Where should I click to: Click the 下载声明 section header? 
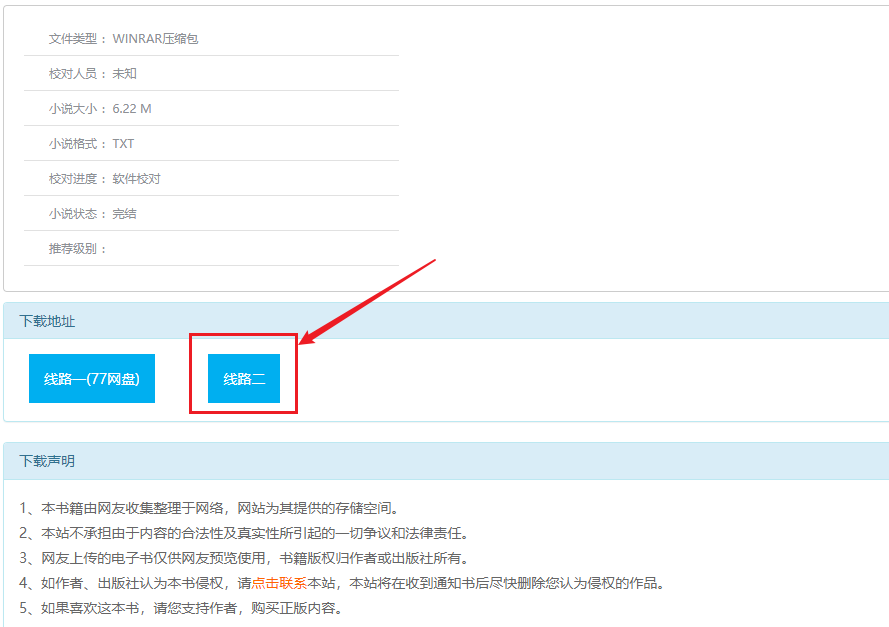coord(47,461)
